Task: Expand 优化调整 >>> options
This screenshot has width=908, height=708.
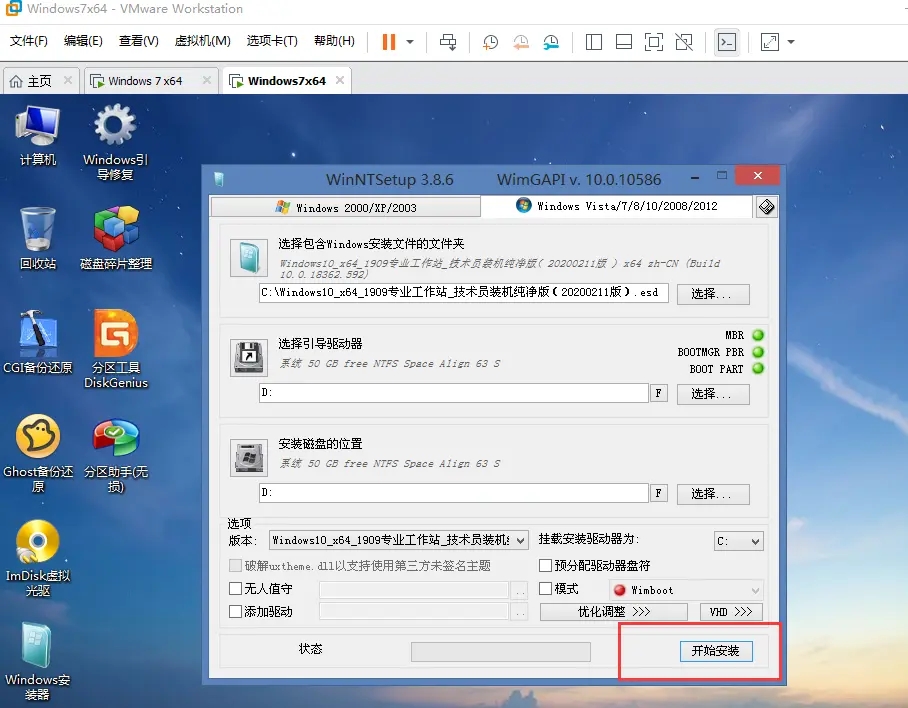Action: pyautogui.click(x=614, y=612)
